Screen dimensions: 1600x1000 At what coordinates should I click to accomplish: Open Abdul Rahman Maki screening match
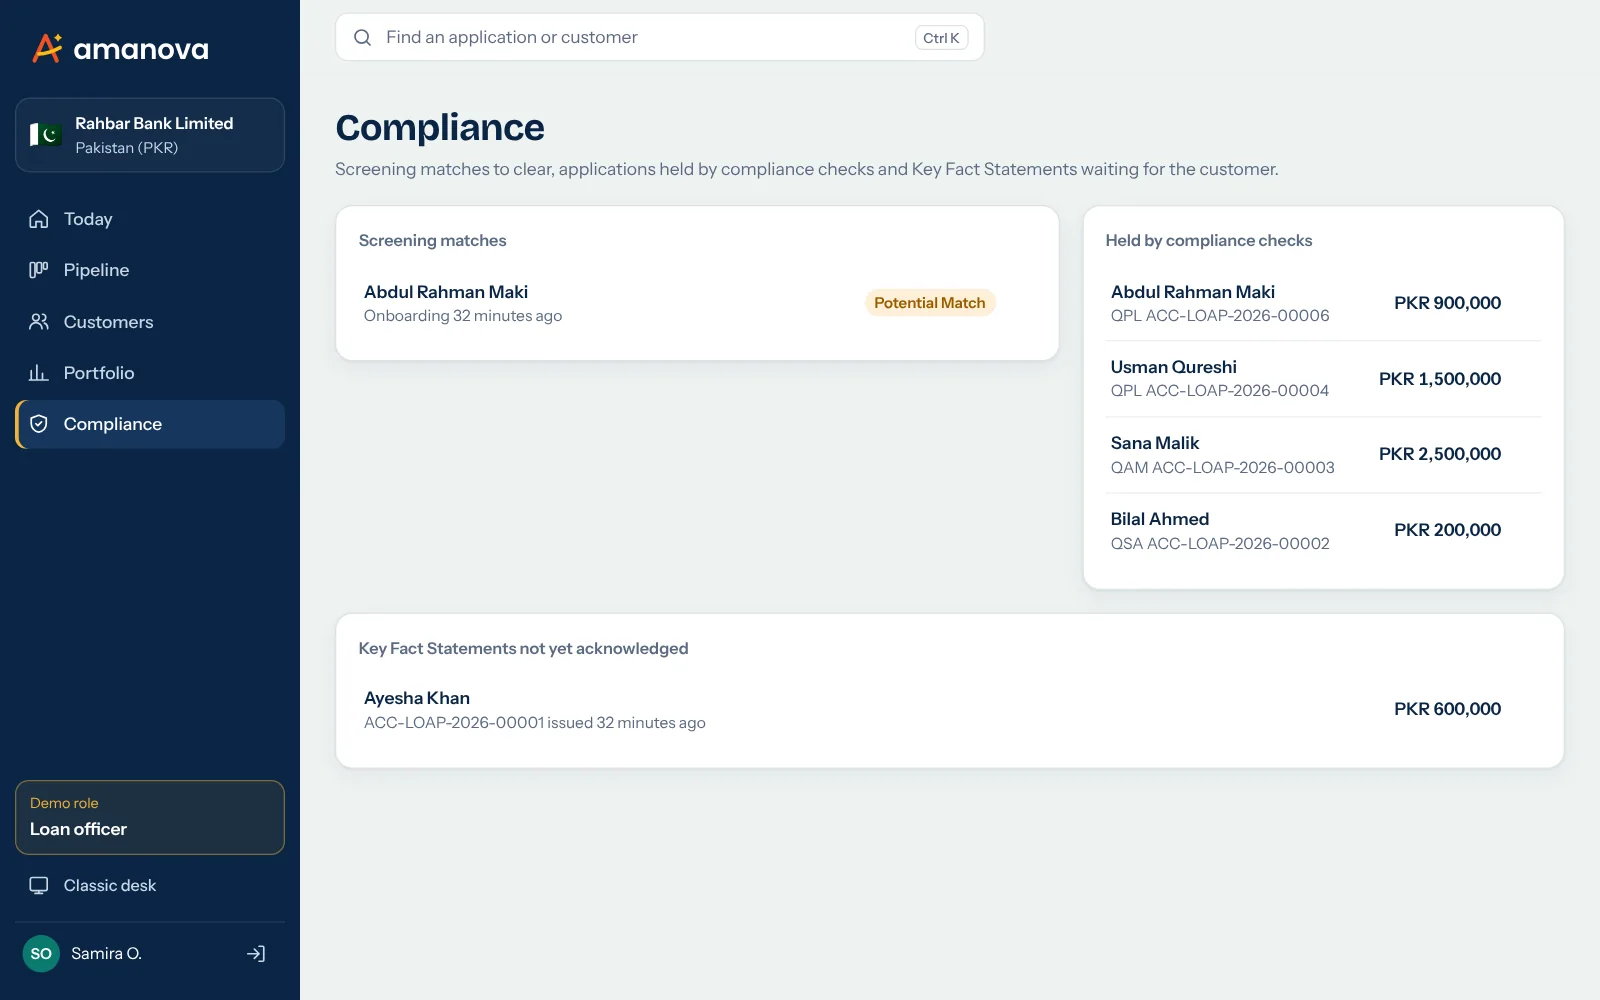point(697,303)
